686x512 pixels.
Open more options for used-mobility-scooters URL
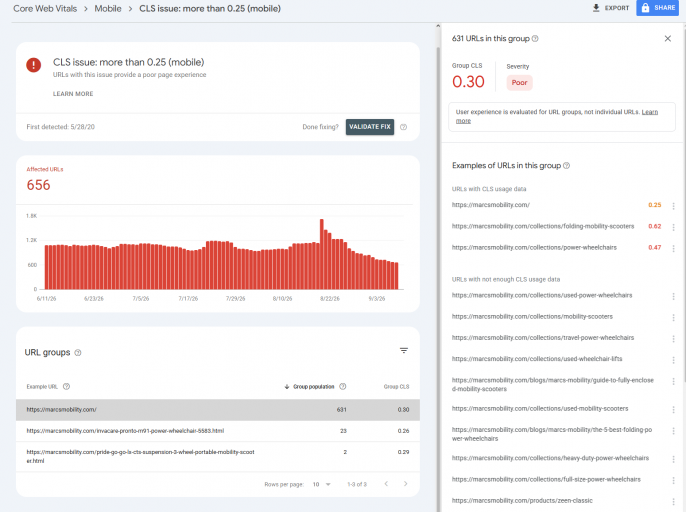point(673,410)
